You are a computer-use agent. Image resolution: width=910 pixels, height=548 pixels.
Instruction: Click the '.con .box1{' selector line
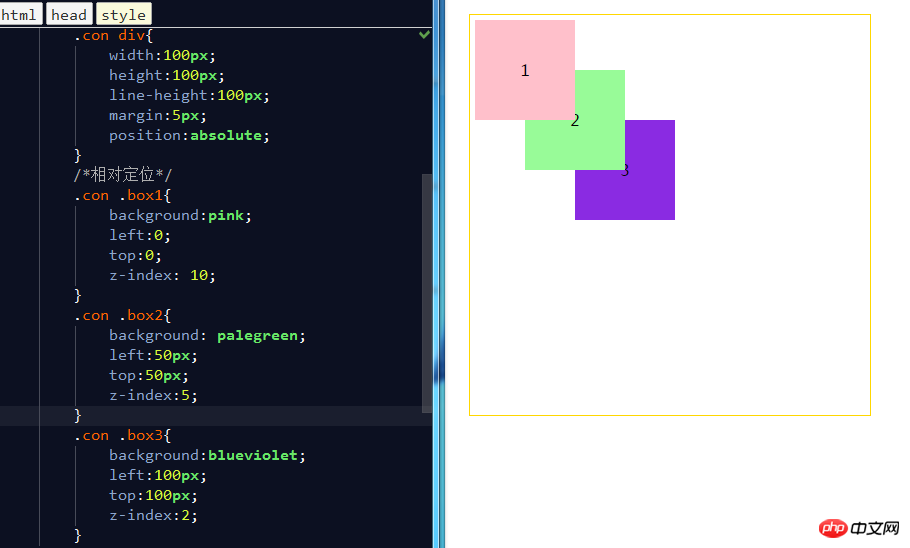(x=122, y=196)
